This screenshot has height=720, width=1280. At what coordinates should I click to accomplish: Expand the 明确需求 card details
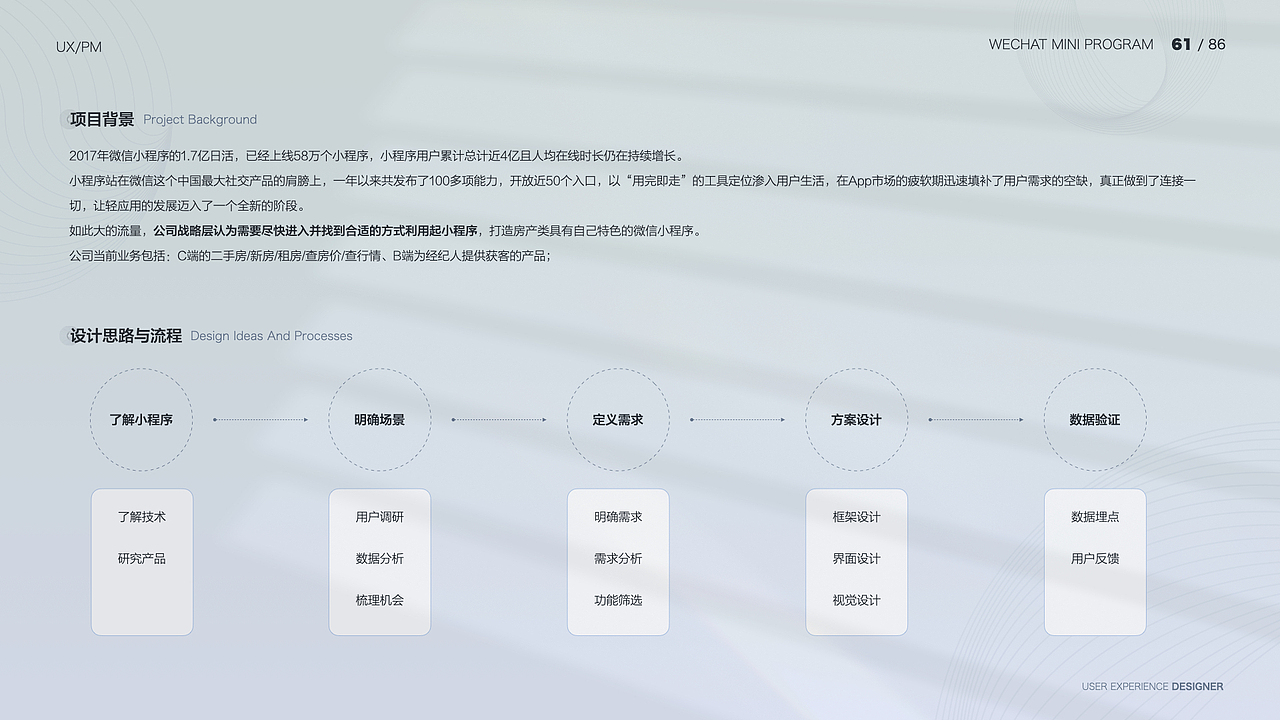tap(618, 516)
